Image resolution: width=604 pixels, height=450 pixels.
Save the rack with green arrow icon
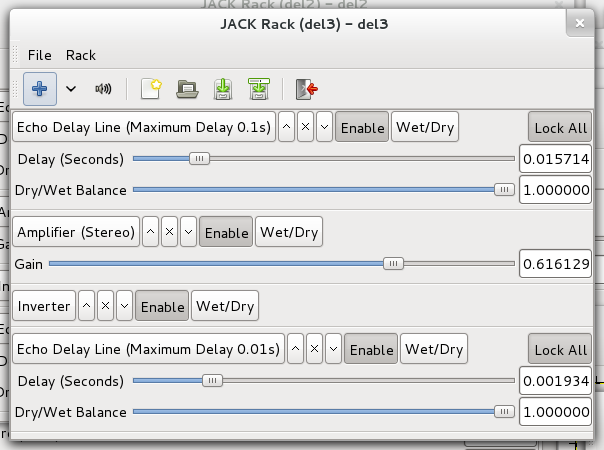pos(223,89)
